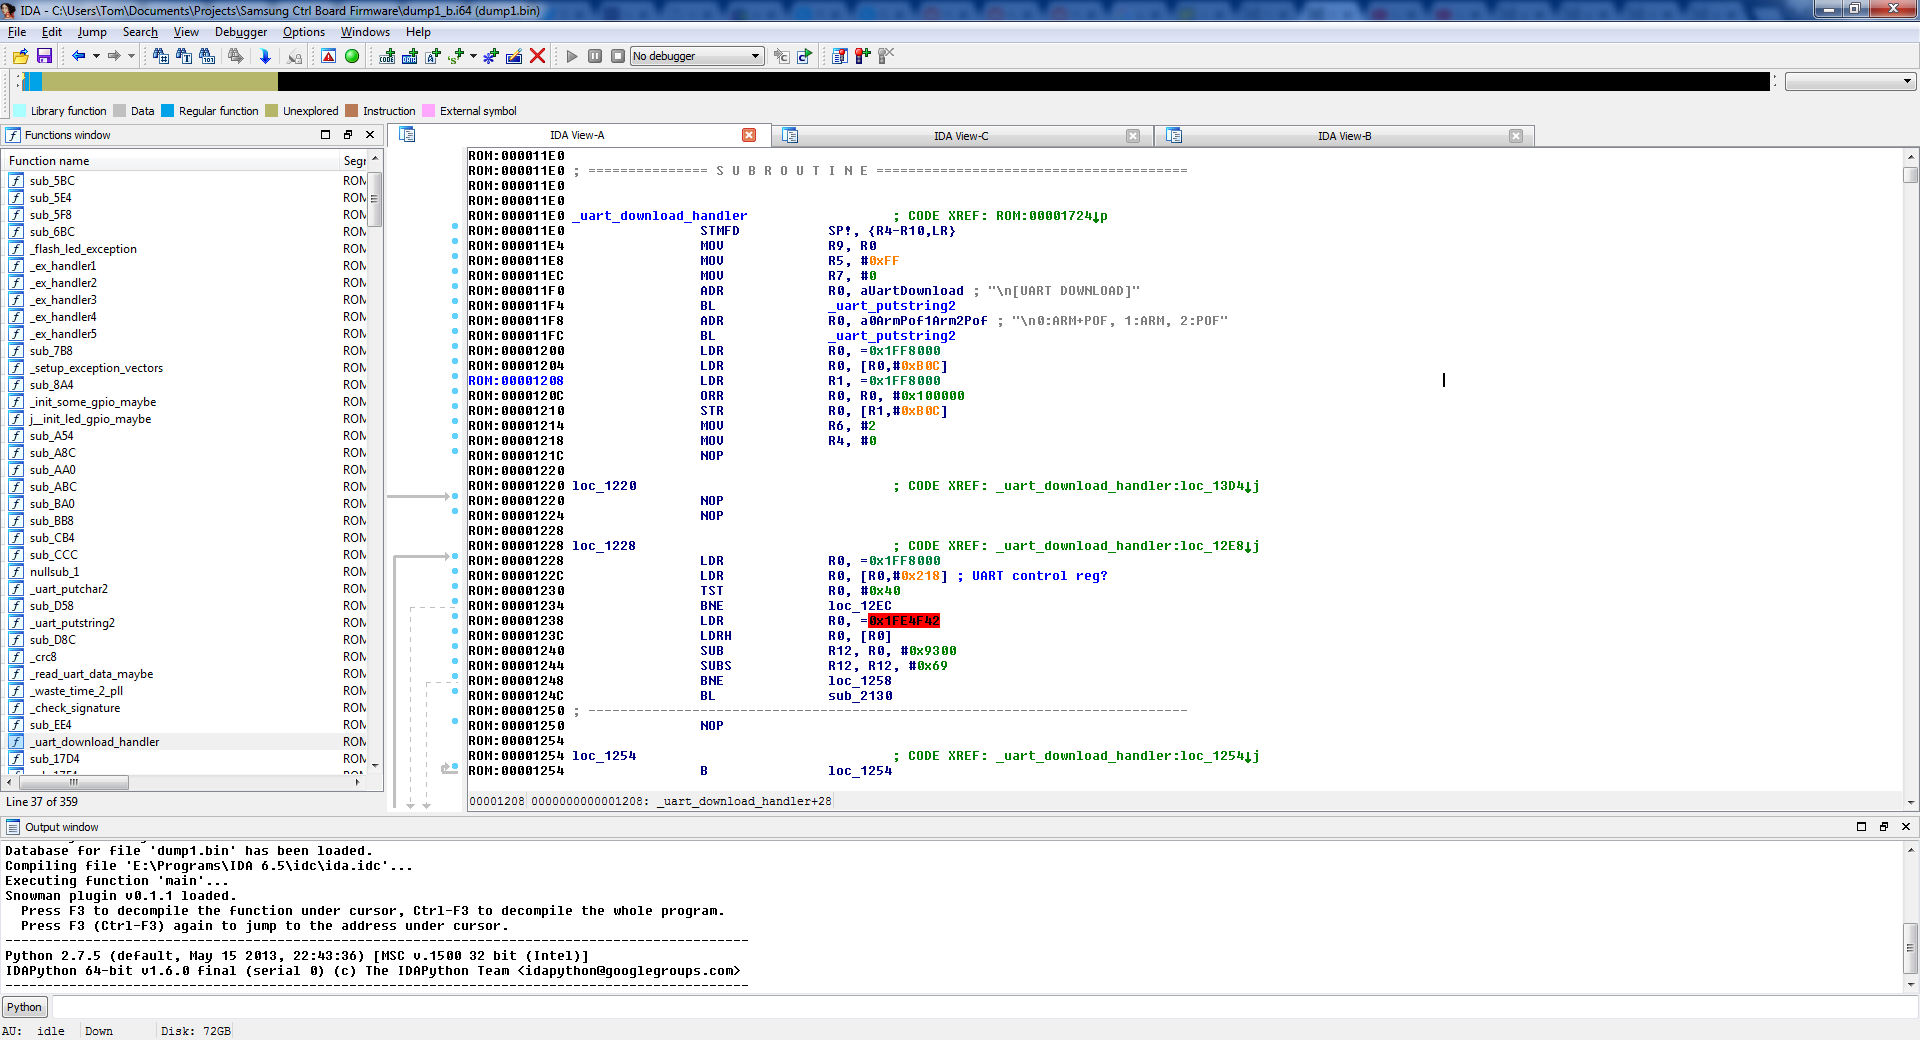Viewport: 1920px width, 1040px height.
Task: Select _check_signature in the functions list
Action: pyautogui.click(x=75, y=708)
